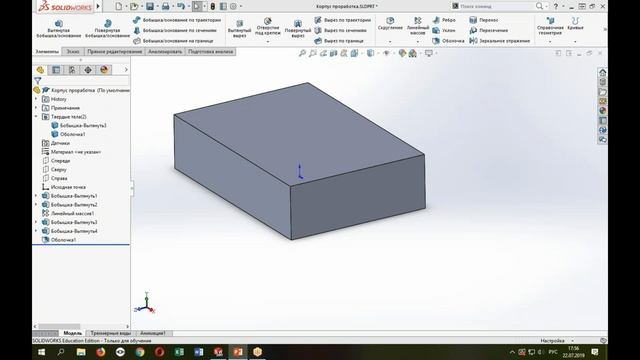Open the Справочная геометрия dropdown arrow
This screenshot has width=640, height=360.
[550, 41]
